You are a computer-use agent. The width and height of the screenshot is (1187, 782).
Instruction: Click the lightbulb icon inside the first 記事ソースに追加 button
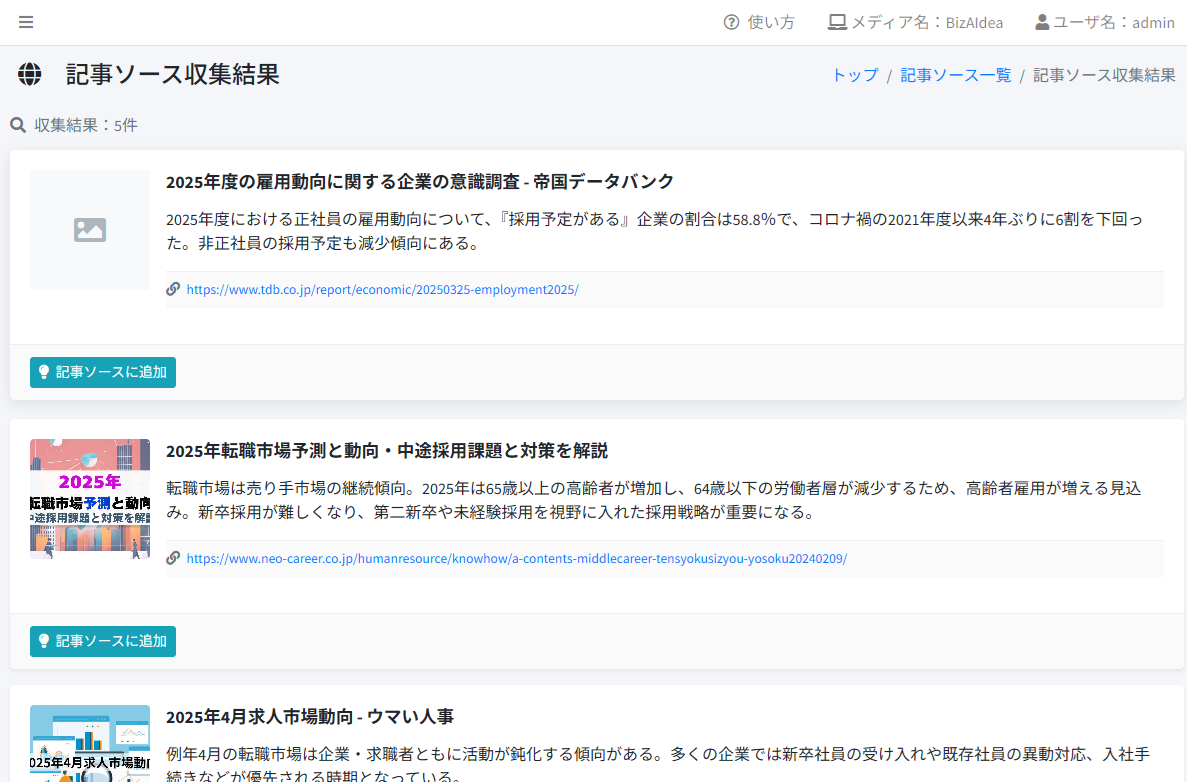coord(44,372)
